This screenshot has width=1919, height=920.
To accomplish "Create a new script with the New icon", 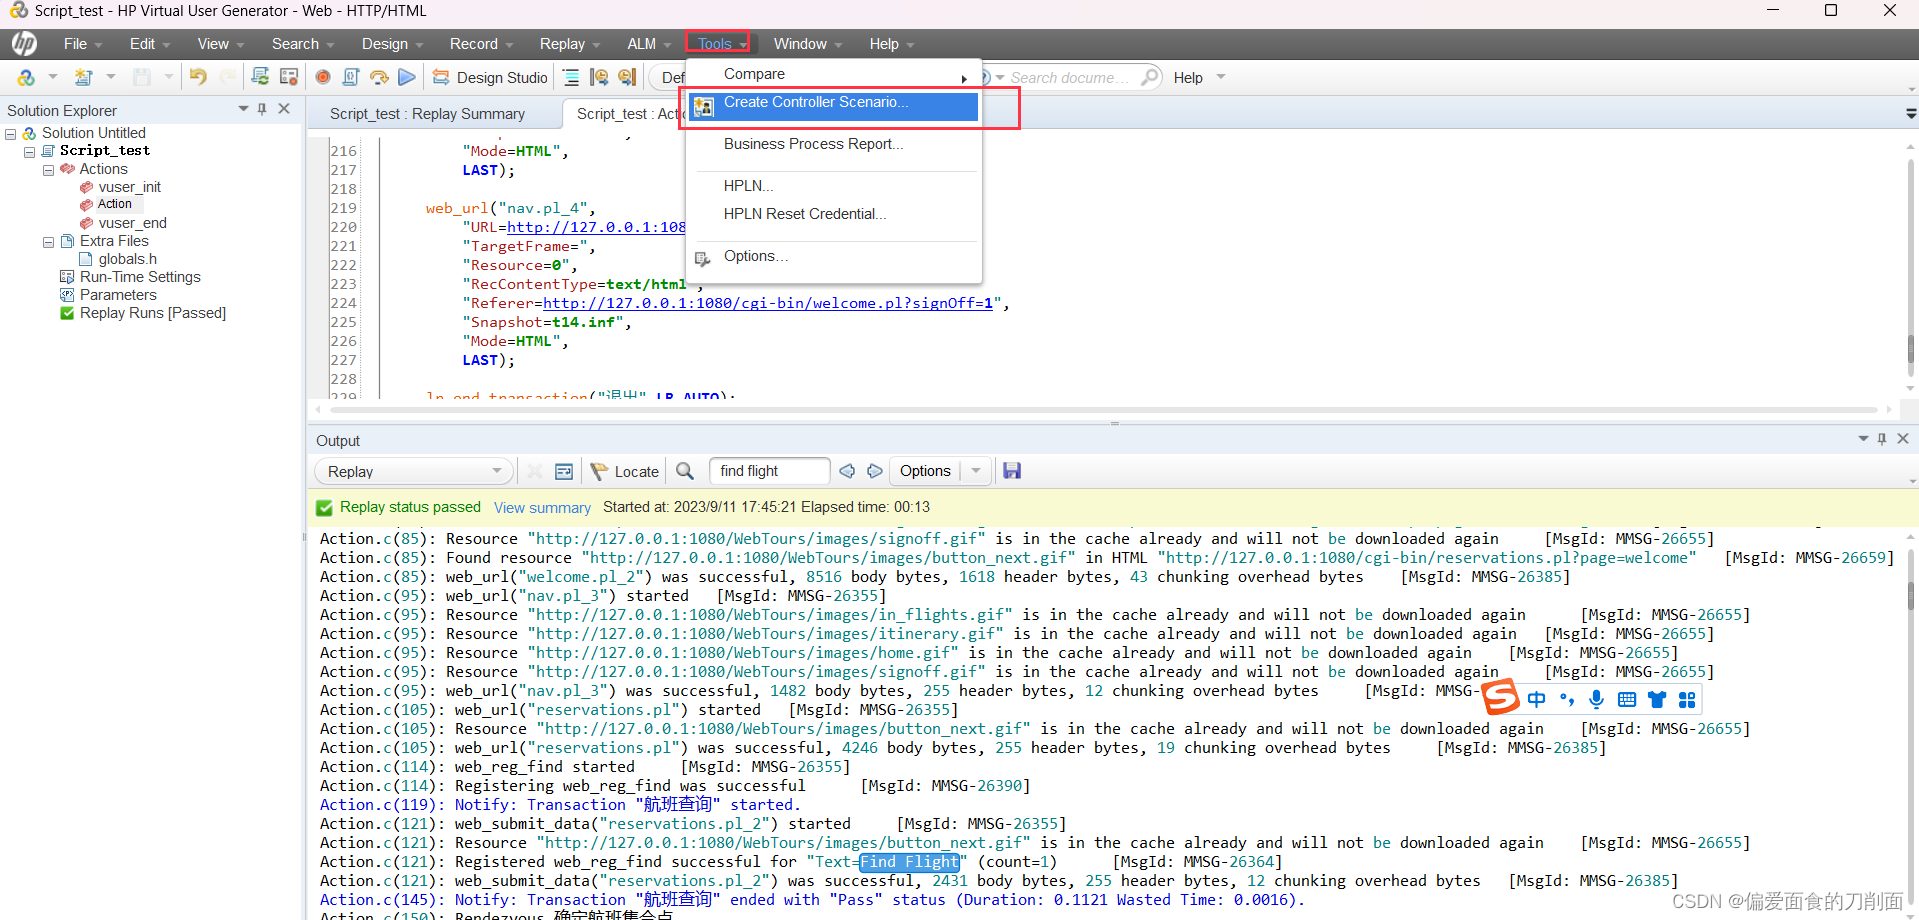I will click(x=84, y=77).
